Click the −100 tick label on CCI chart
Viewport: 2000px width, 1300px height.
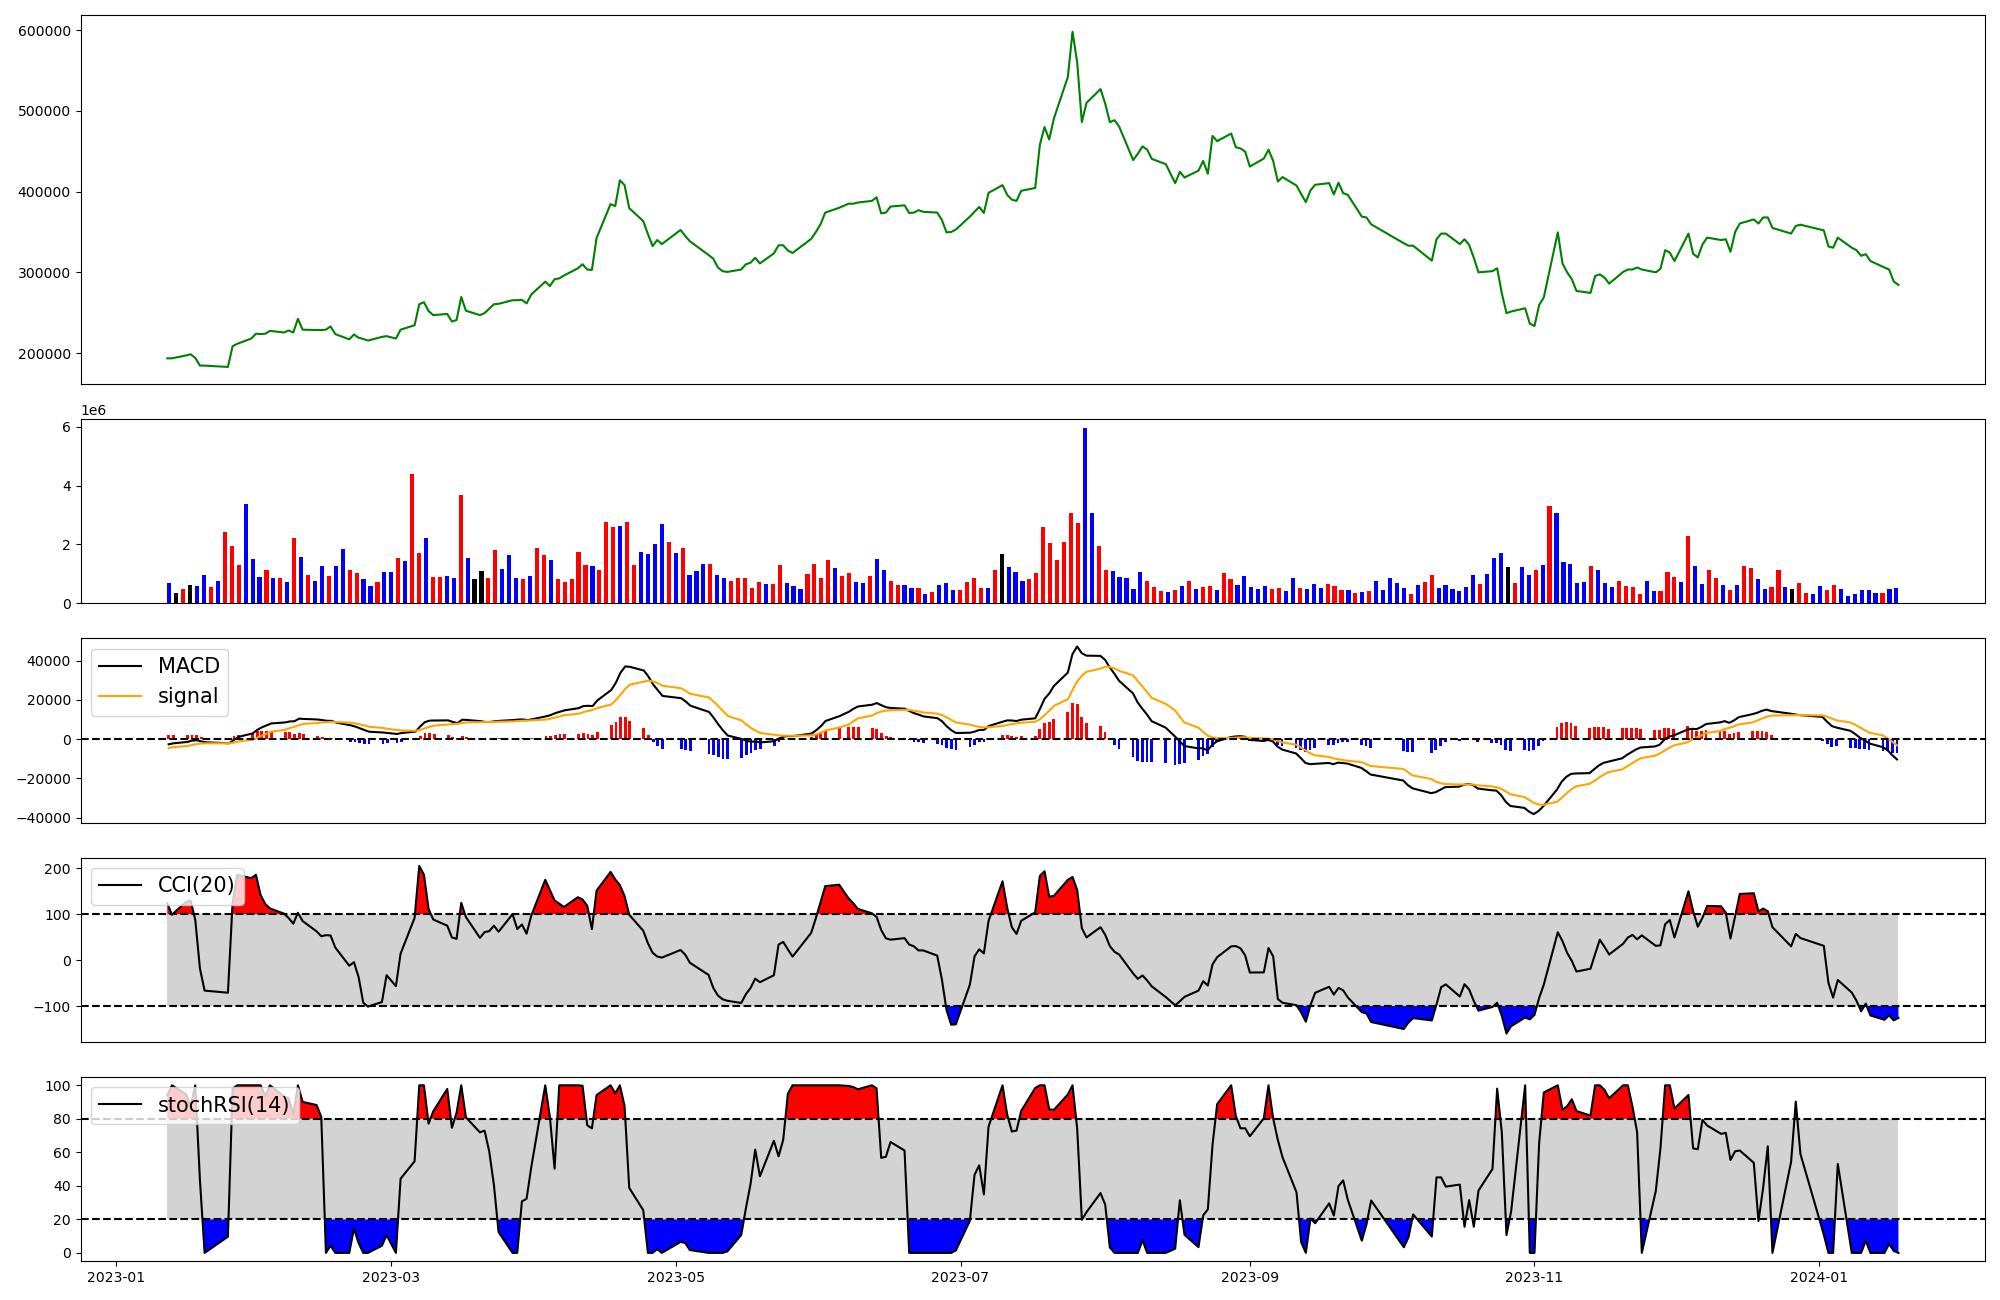coord(50,1007)
